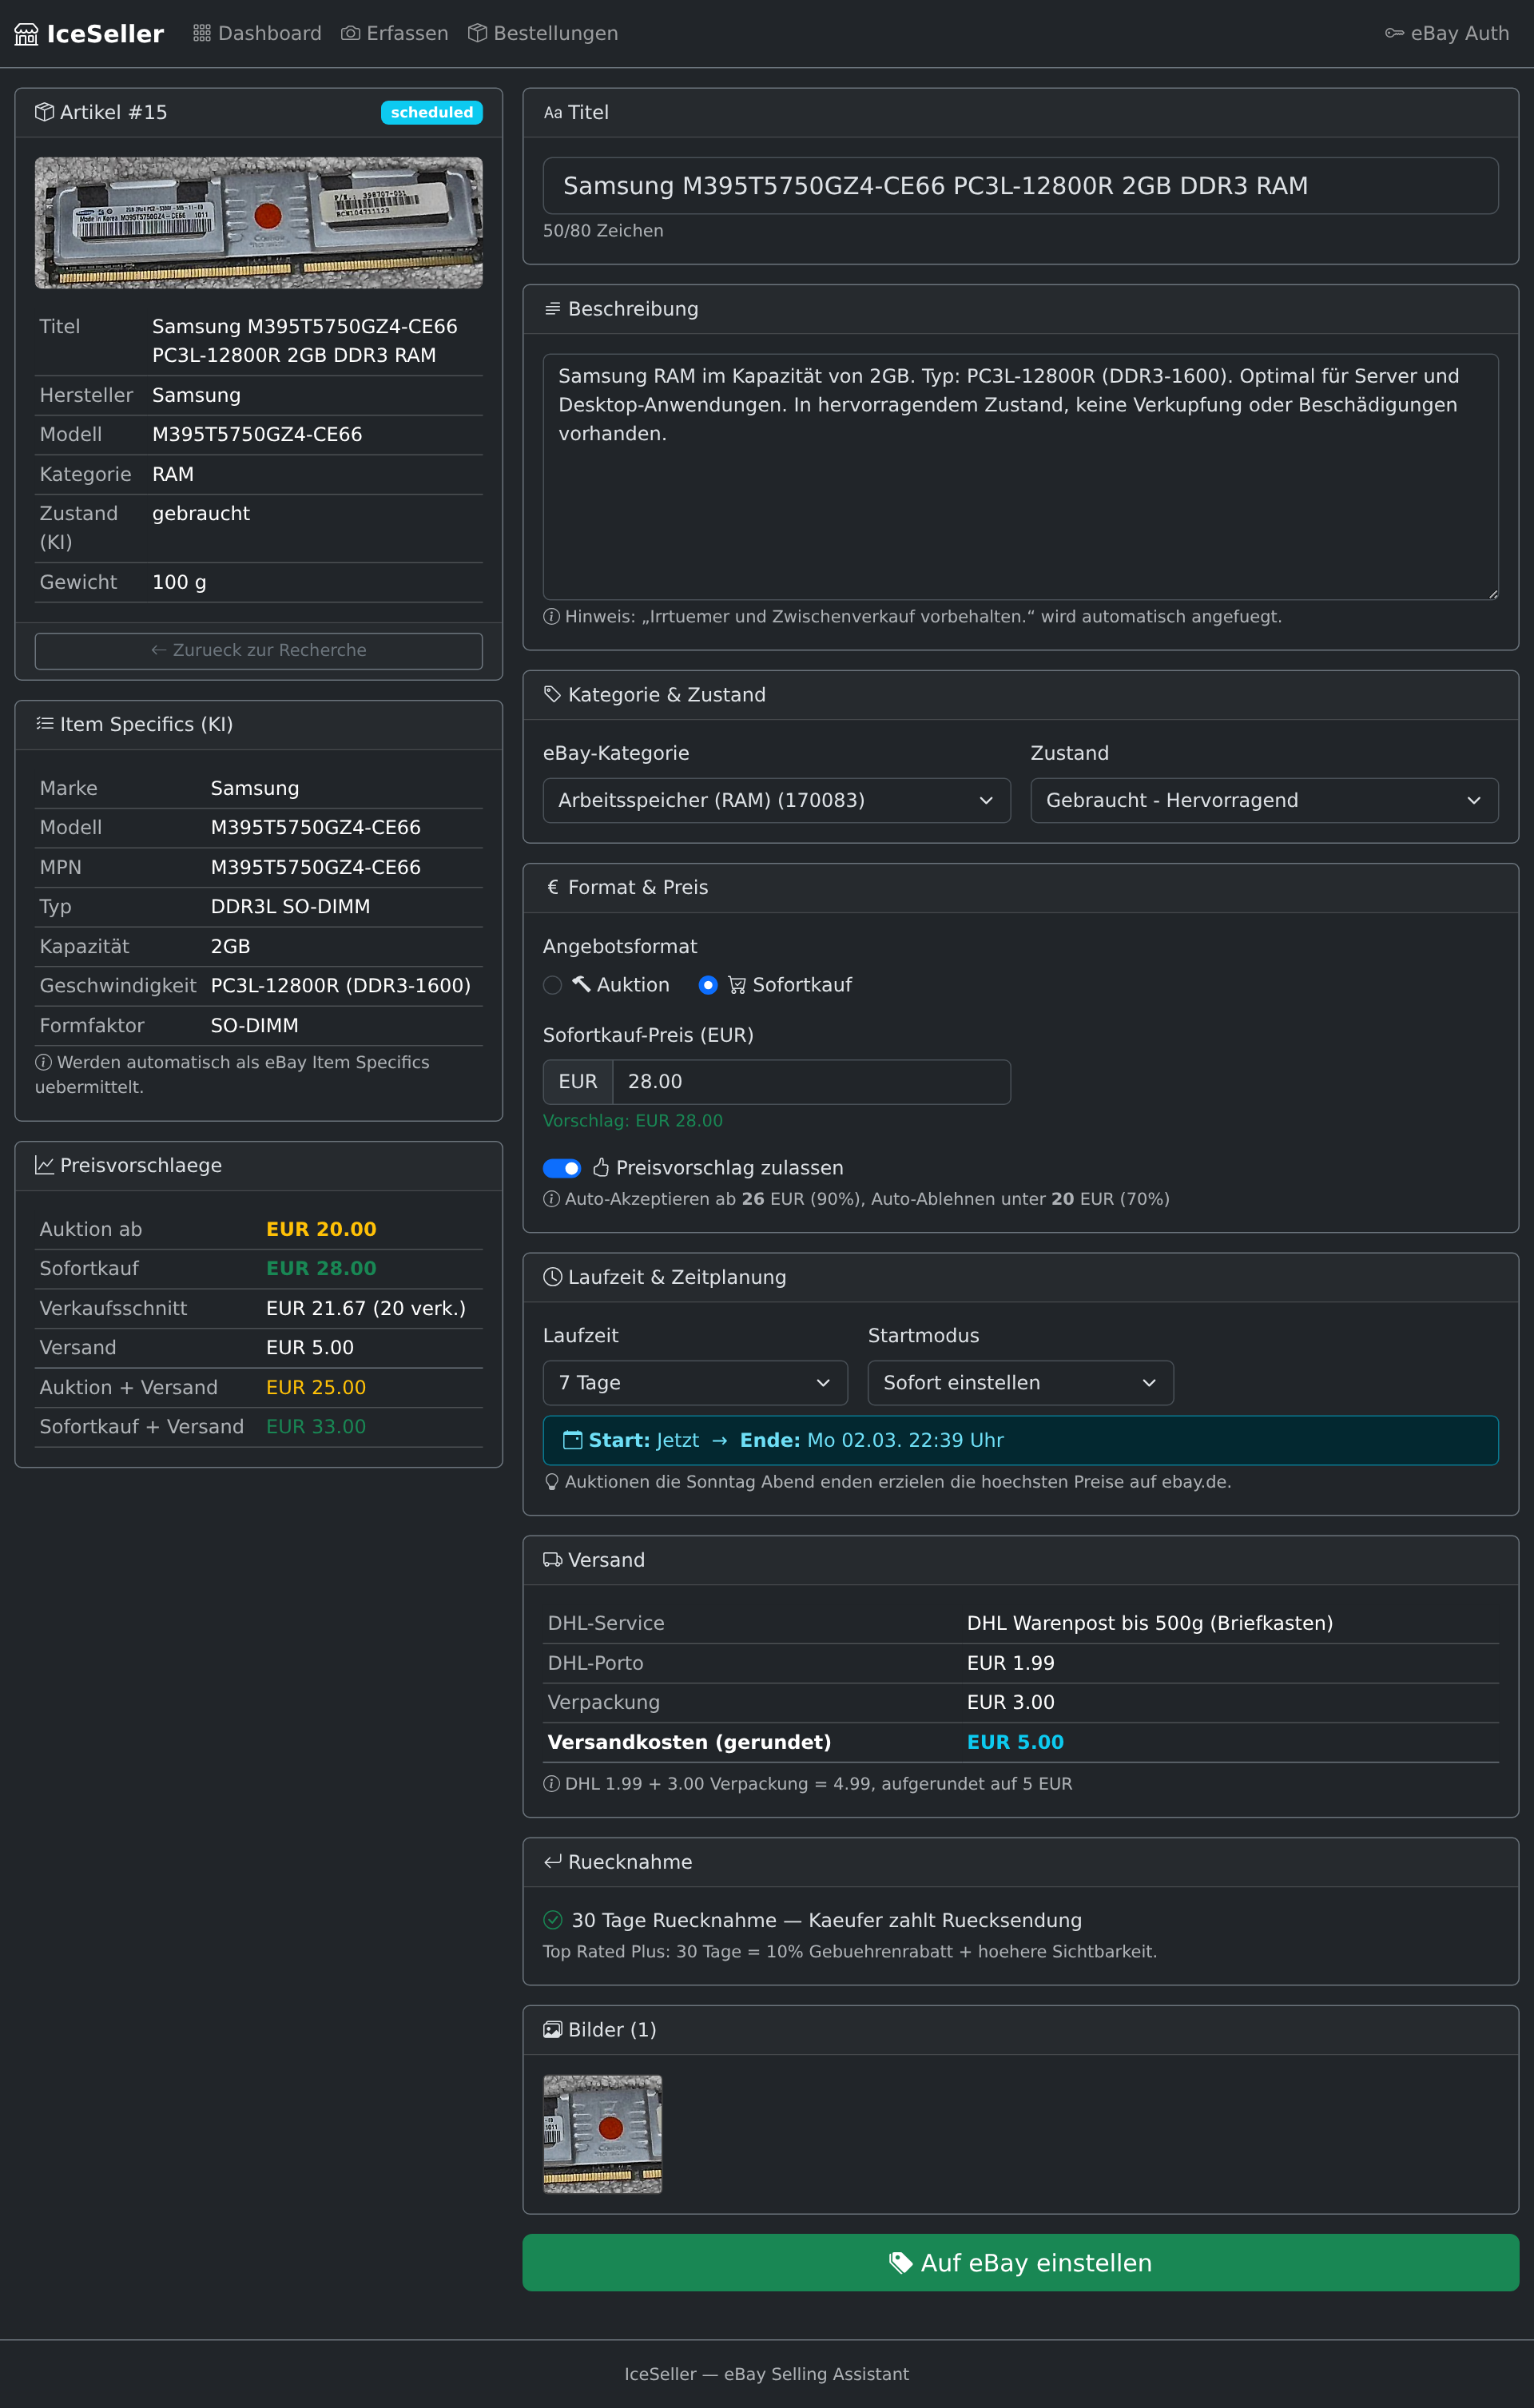Open eBay Auth link
The width and height of the screenshot is (1534, 2408).
pyautogui.click(x=1446, y=33)
